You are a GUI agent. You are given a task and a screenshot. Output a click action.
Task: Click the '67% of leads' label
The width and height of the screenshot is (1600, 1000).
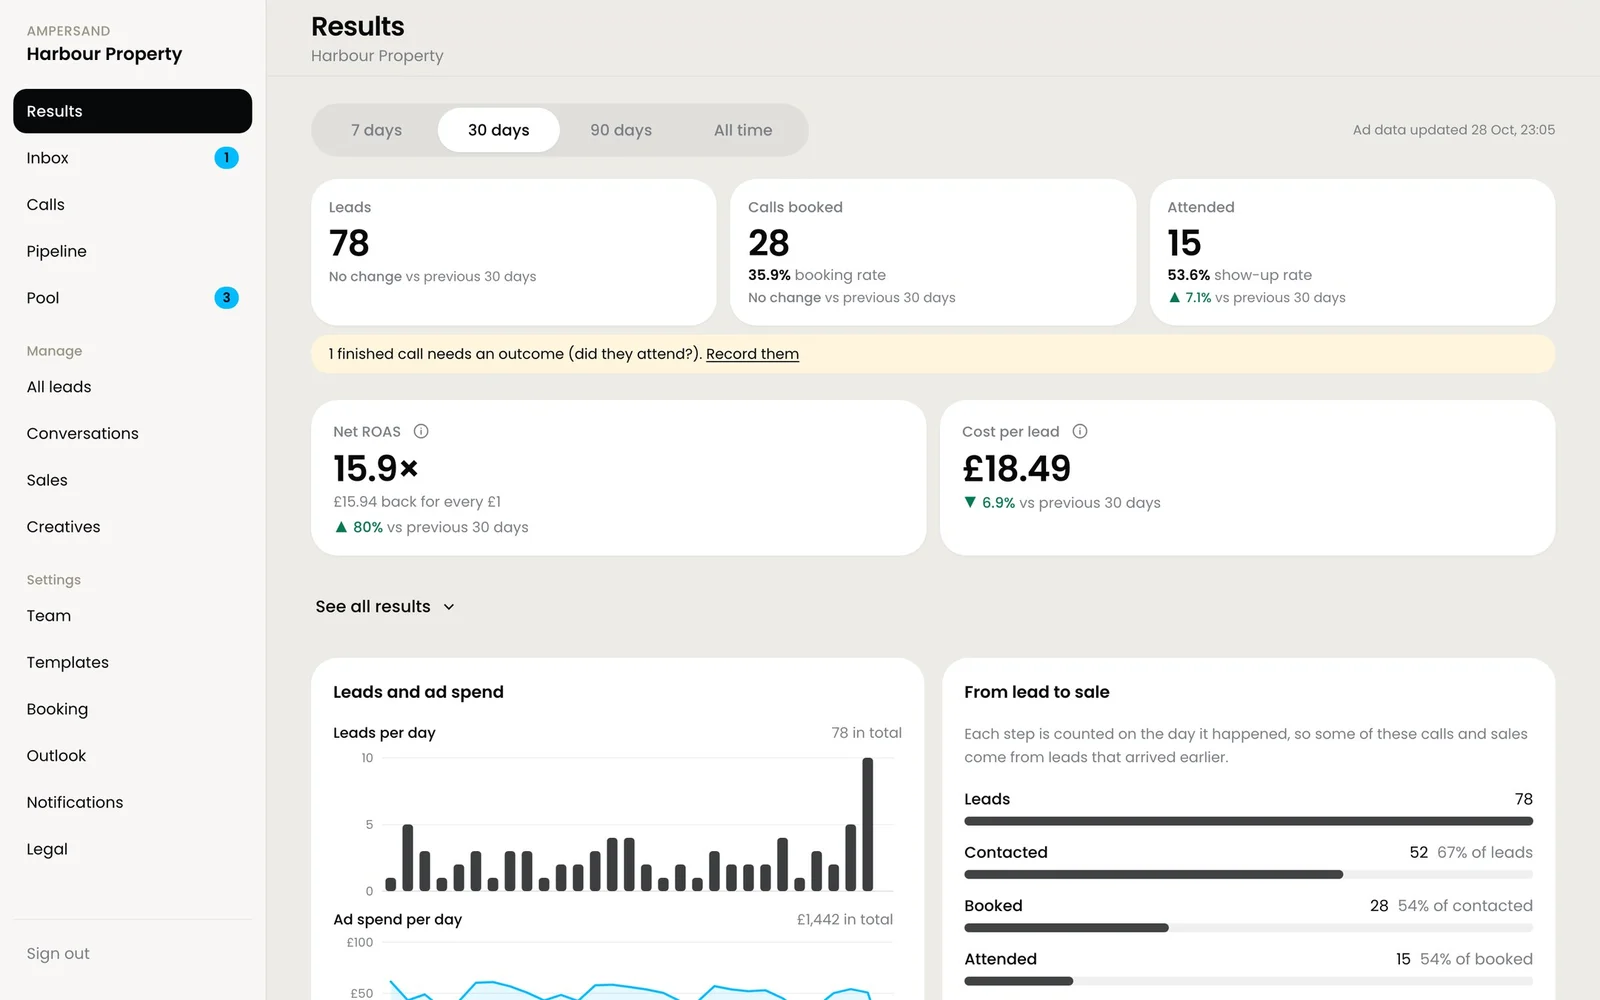click(1485, 852)
